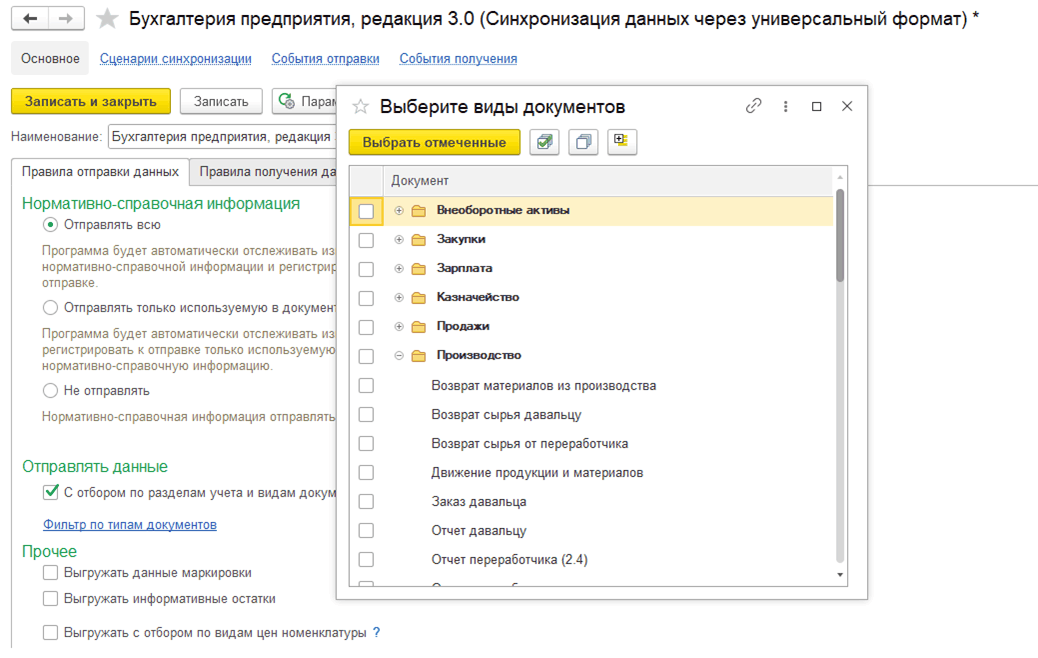Click help question mark near price types
The height and width of the screenshot is (658, 1038).
376,632
